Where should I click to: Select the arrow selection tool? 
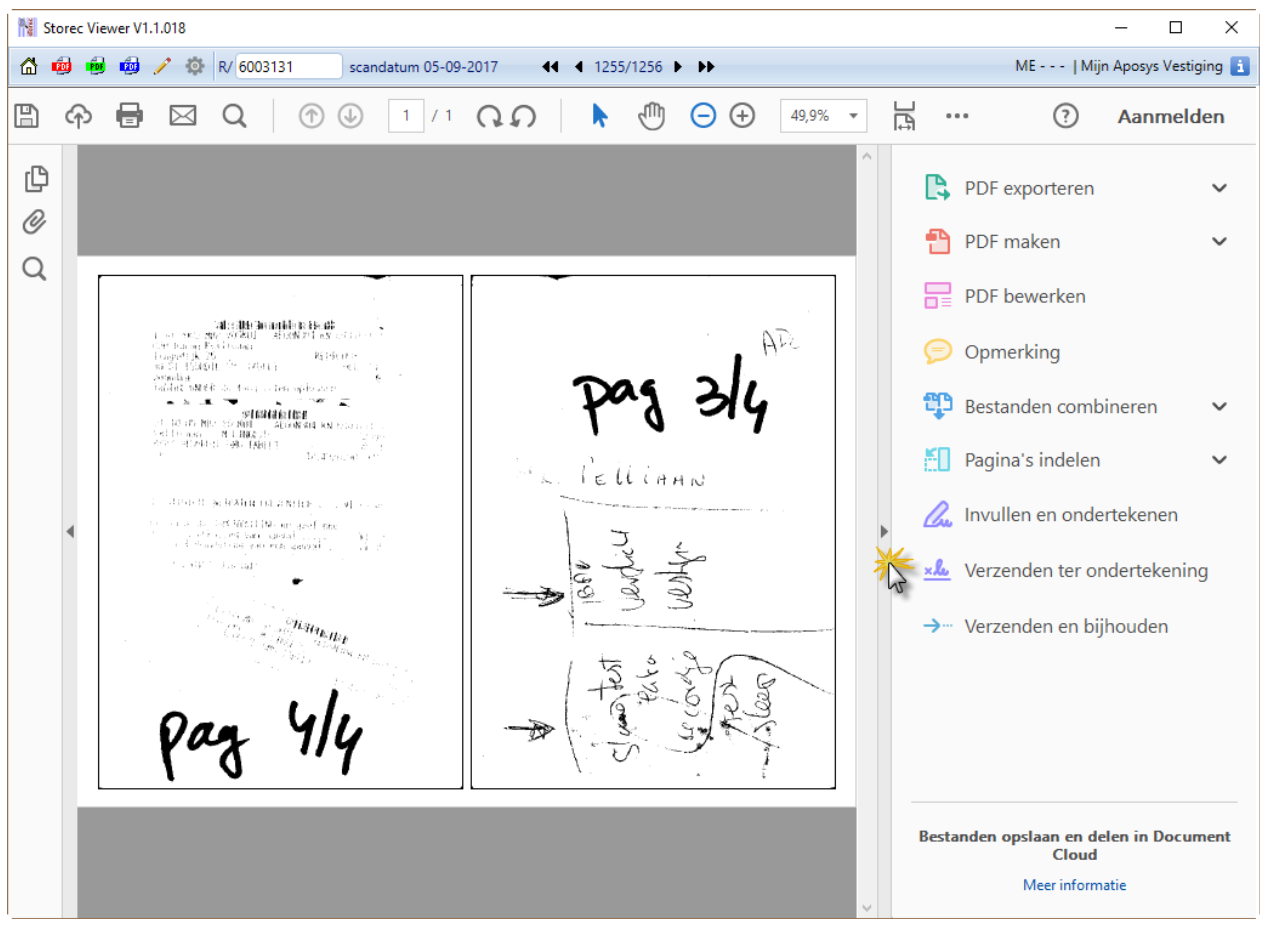click(600, 116)
